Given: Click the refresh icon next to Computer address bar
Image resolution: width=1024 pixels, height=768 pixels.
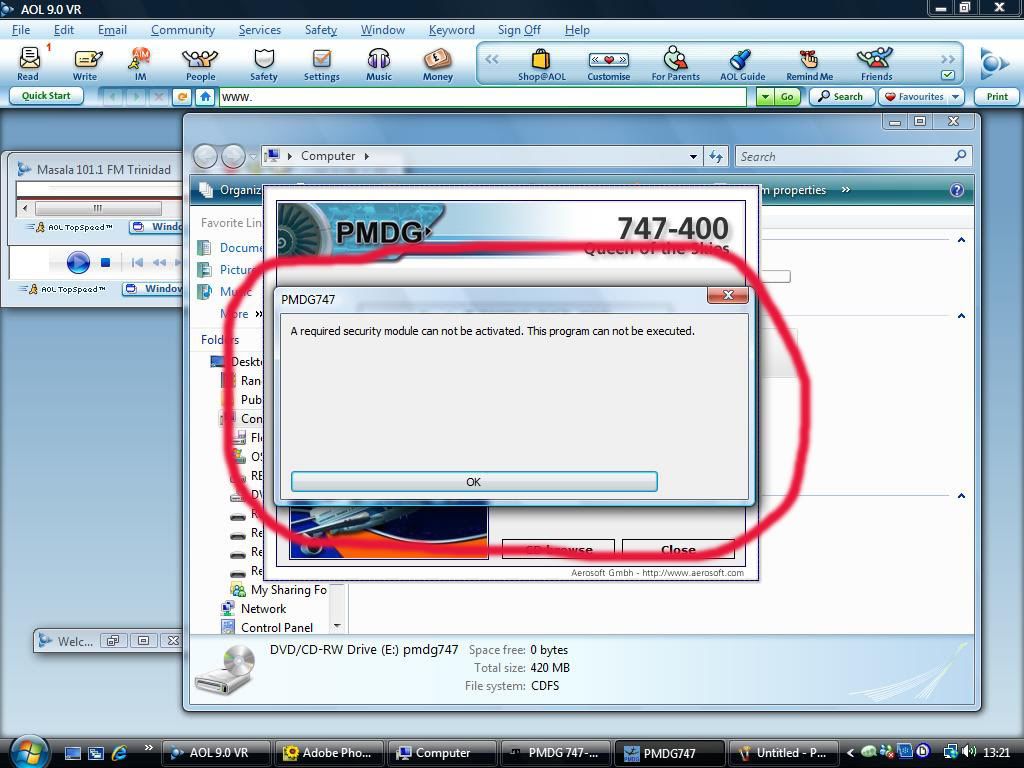Looking at the screenshot, I should point(716,157).
